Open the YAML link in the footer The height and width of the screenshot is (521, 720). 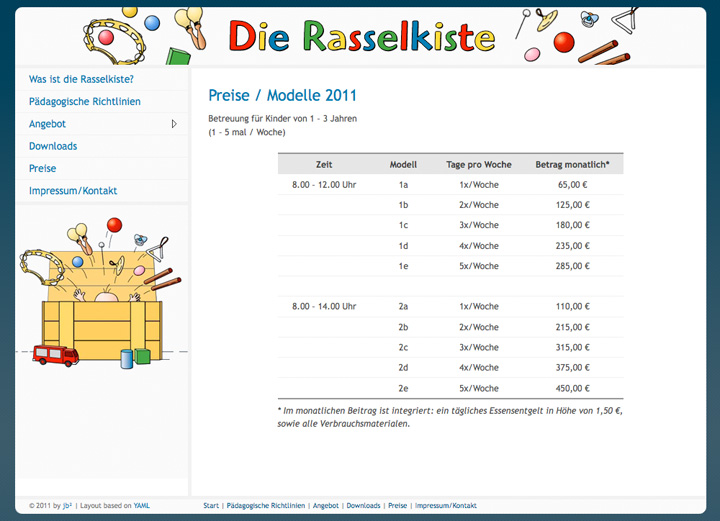141,505
